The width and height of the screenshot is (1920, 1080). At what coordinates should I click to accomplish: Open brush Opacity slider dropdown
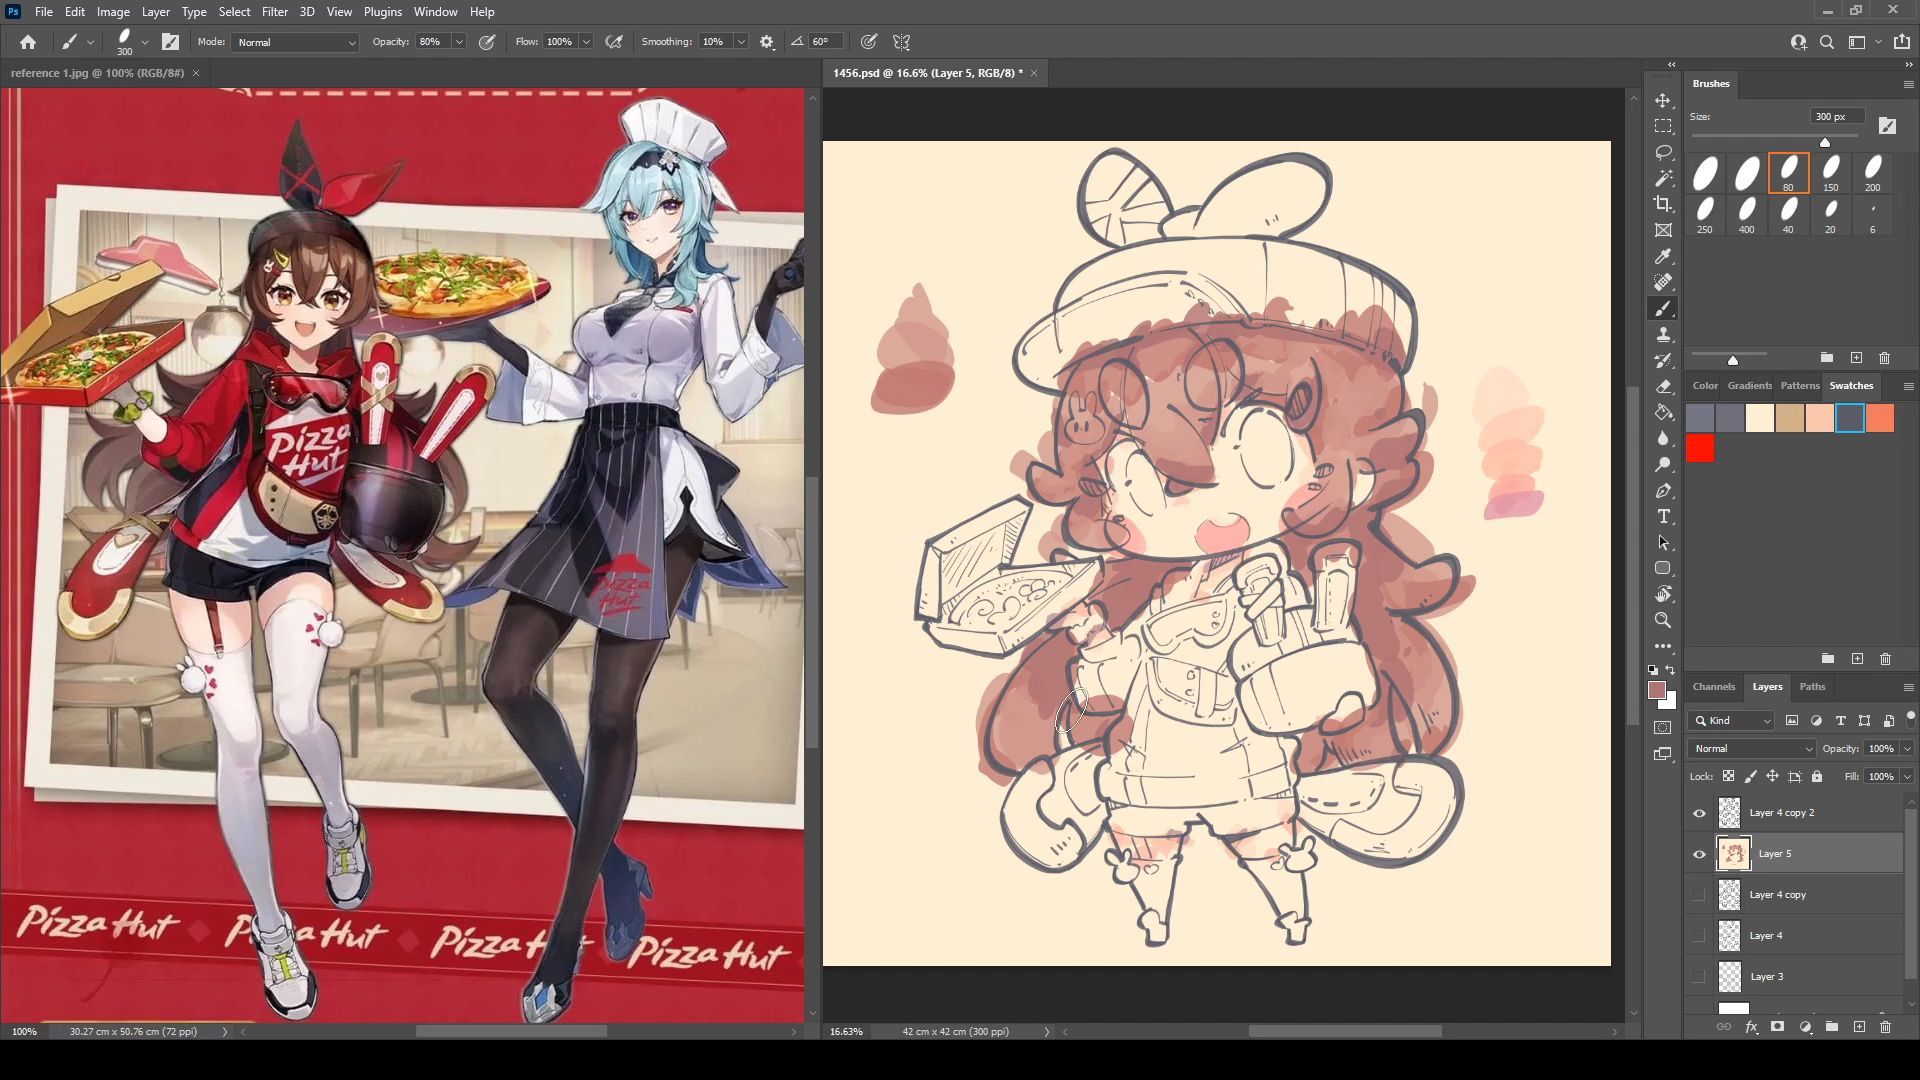[459, 42]
